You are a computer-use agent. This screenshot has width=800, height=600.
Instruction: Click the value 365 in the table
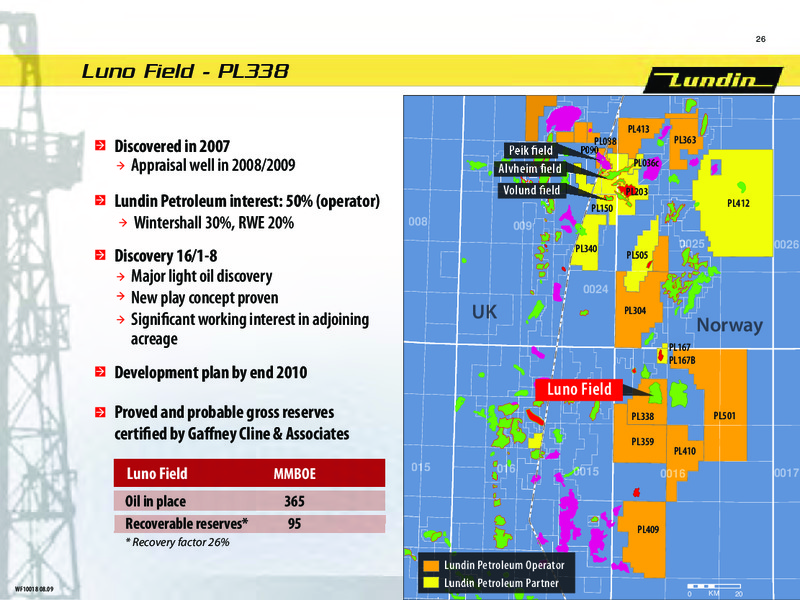point(294,501)
